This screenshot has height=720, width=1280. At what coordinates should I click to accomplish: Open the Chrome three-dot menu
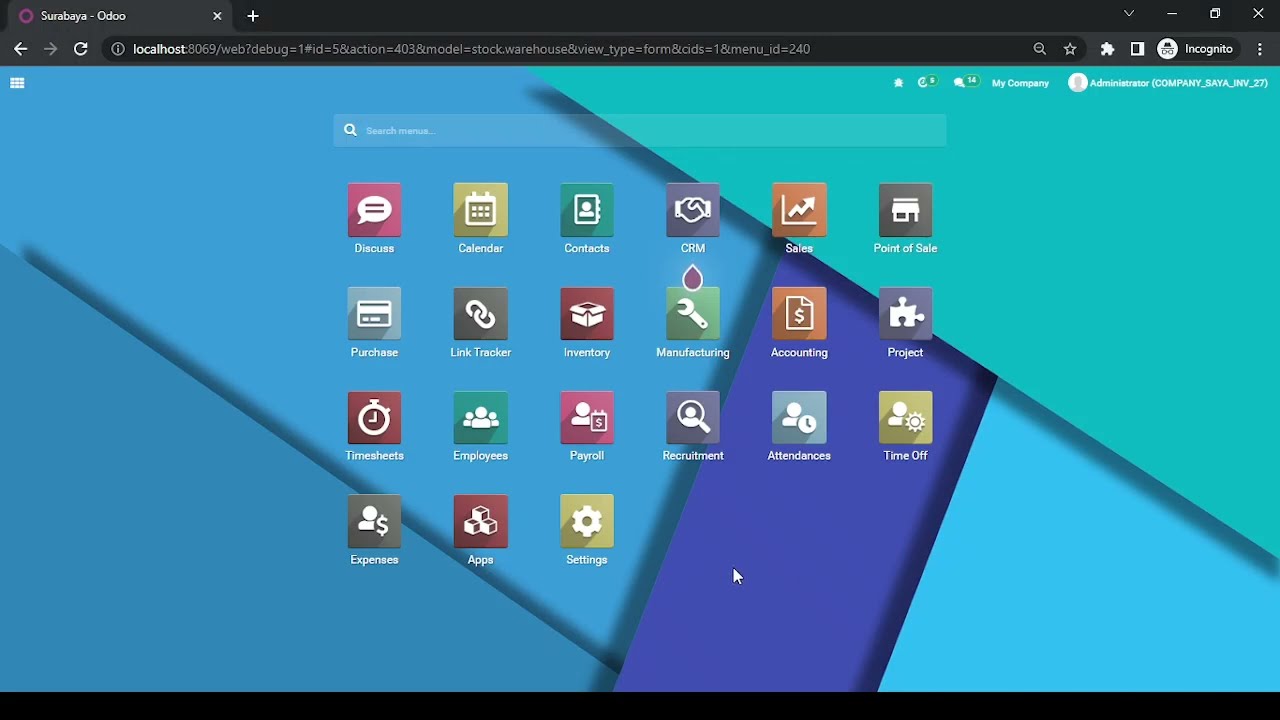coord(1260,49)
